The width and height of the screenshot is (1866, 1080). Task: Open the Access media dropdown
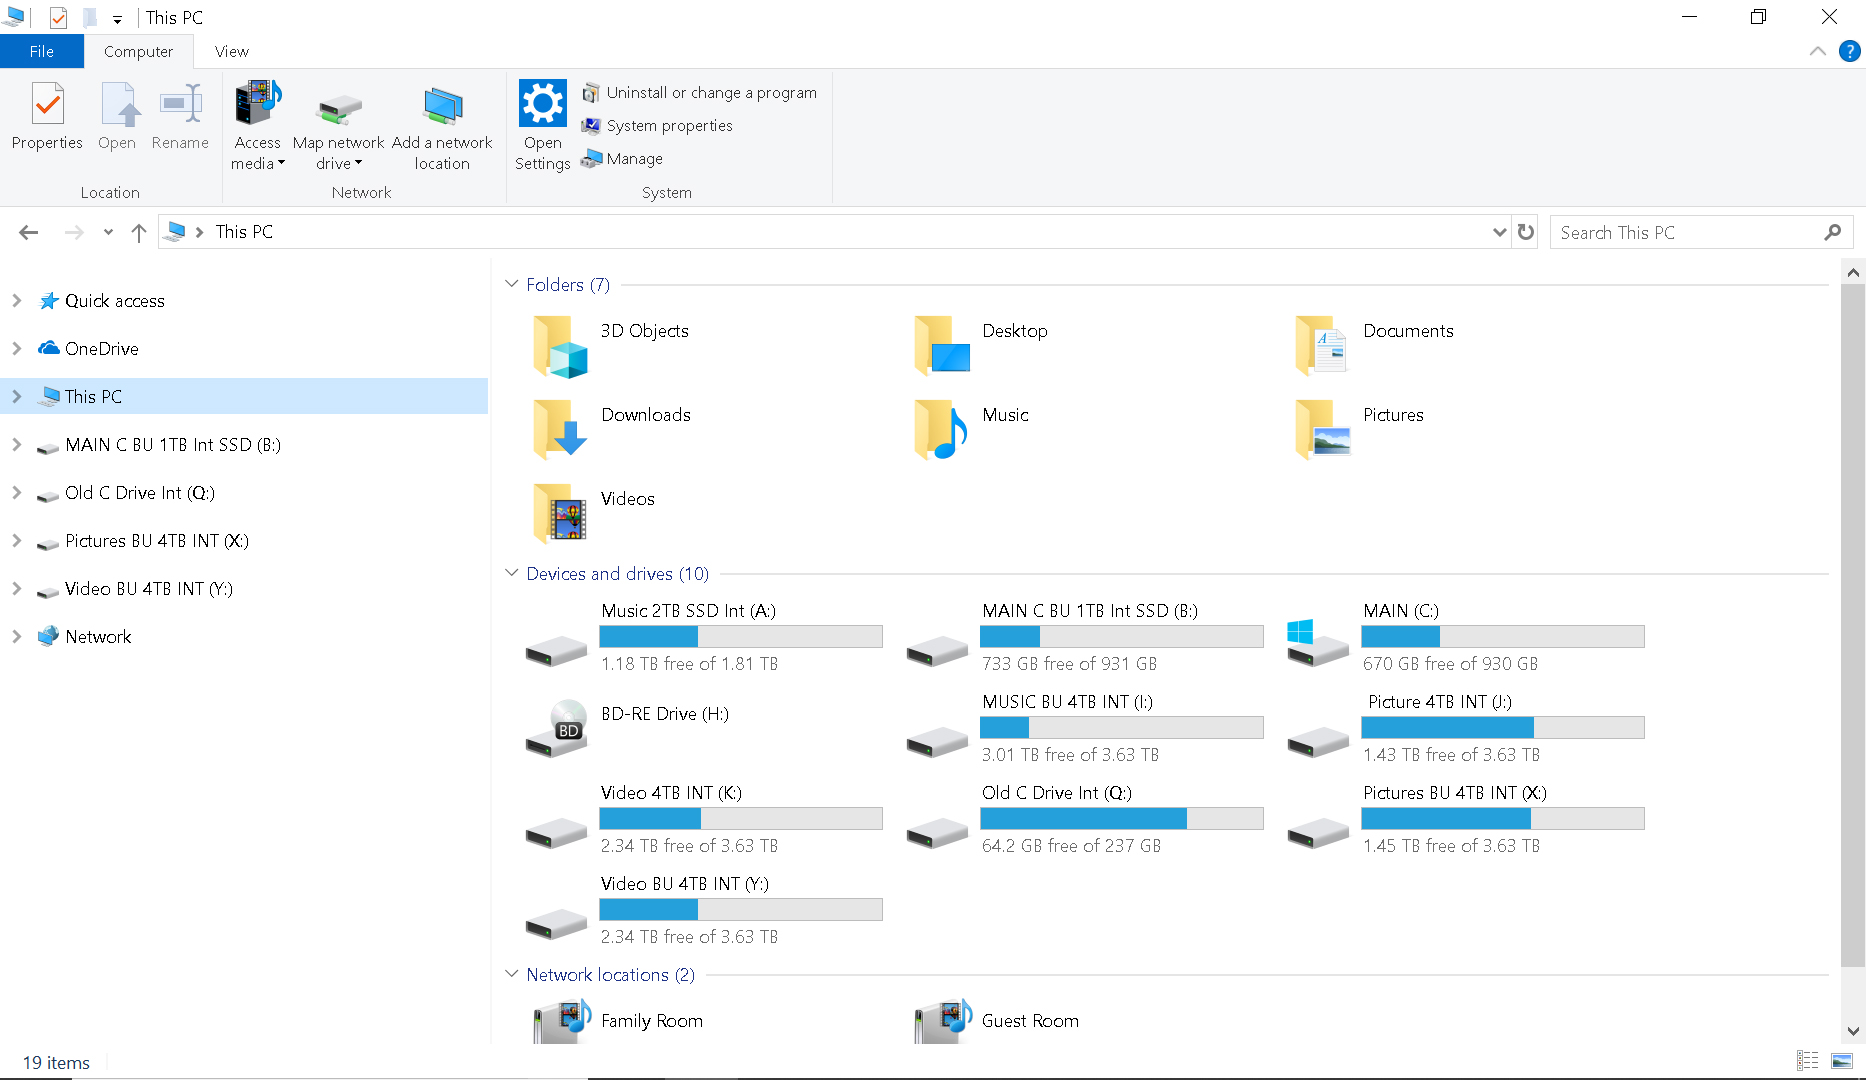(x=258, y=126)
